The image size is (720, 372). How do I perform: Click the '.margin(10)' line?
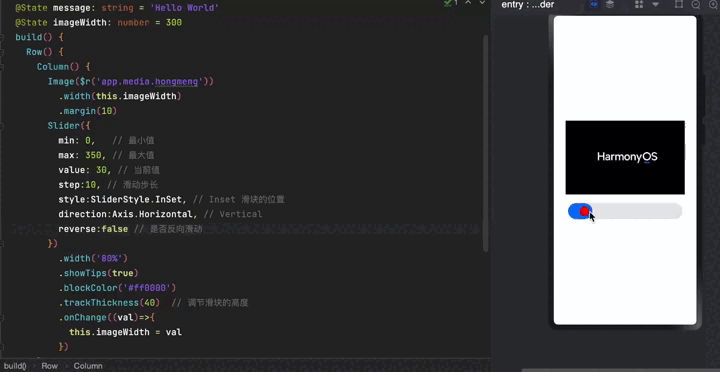click(88, 111)
